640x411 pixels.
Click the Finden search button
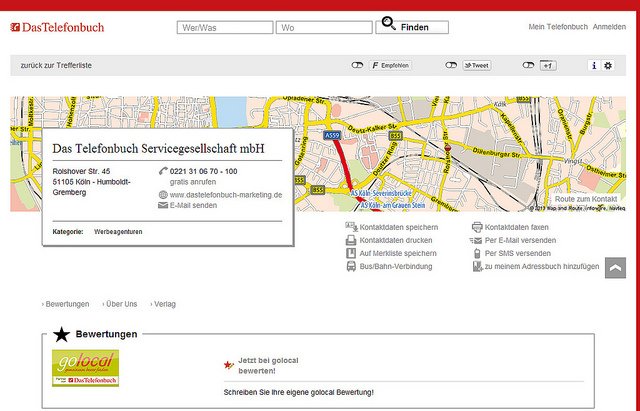412,27
